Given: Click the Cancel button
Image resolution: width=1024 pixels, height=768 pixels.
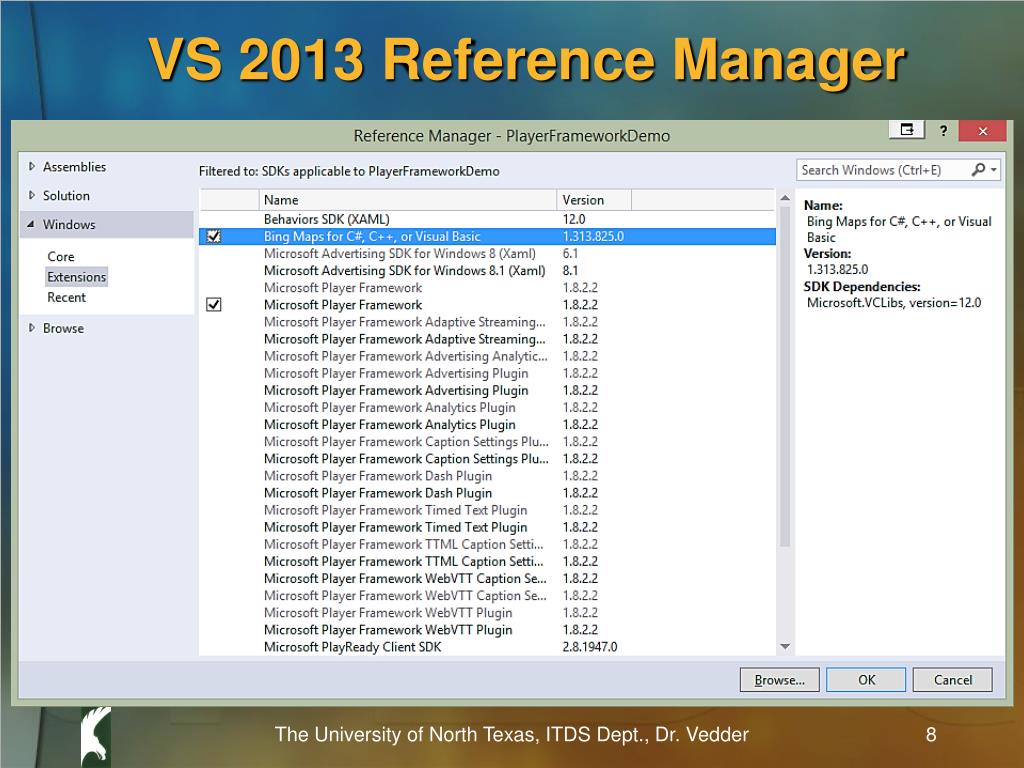Looking at the screenshot, I should click(953, 680).
